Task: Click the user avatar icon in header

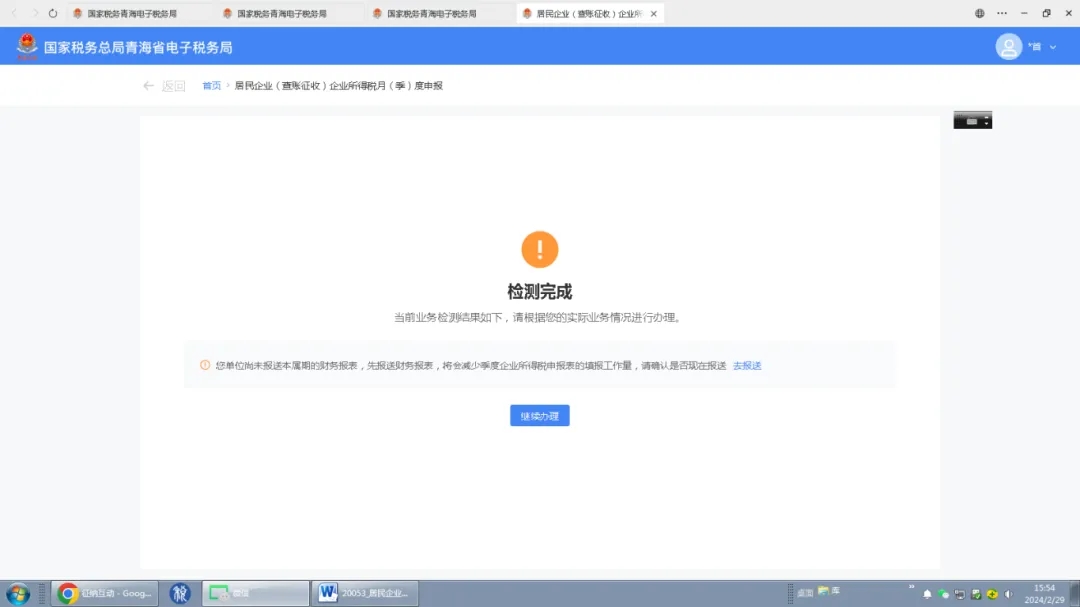Action: tap(1008, 47)
